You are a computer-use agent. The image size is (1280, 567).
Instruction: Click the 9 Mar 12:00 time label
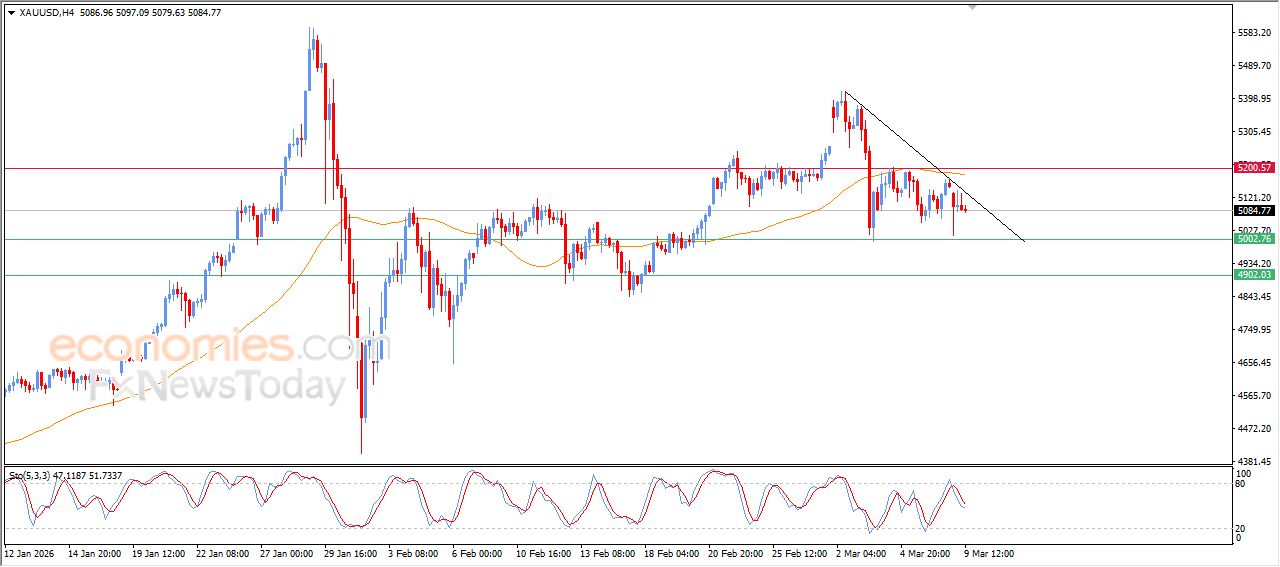coord(986,552)
